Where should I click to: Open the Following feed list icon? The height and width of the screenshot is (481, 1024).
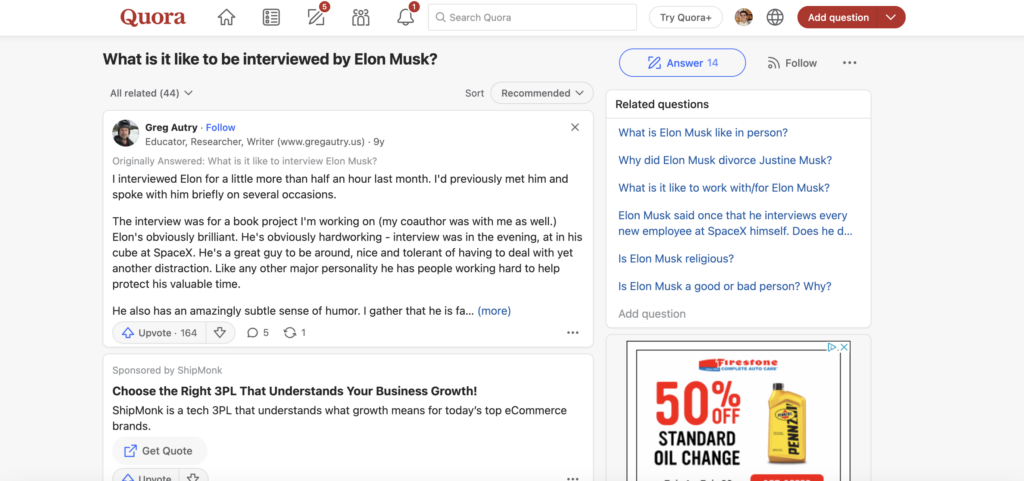click(x=271, y=18)
